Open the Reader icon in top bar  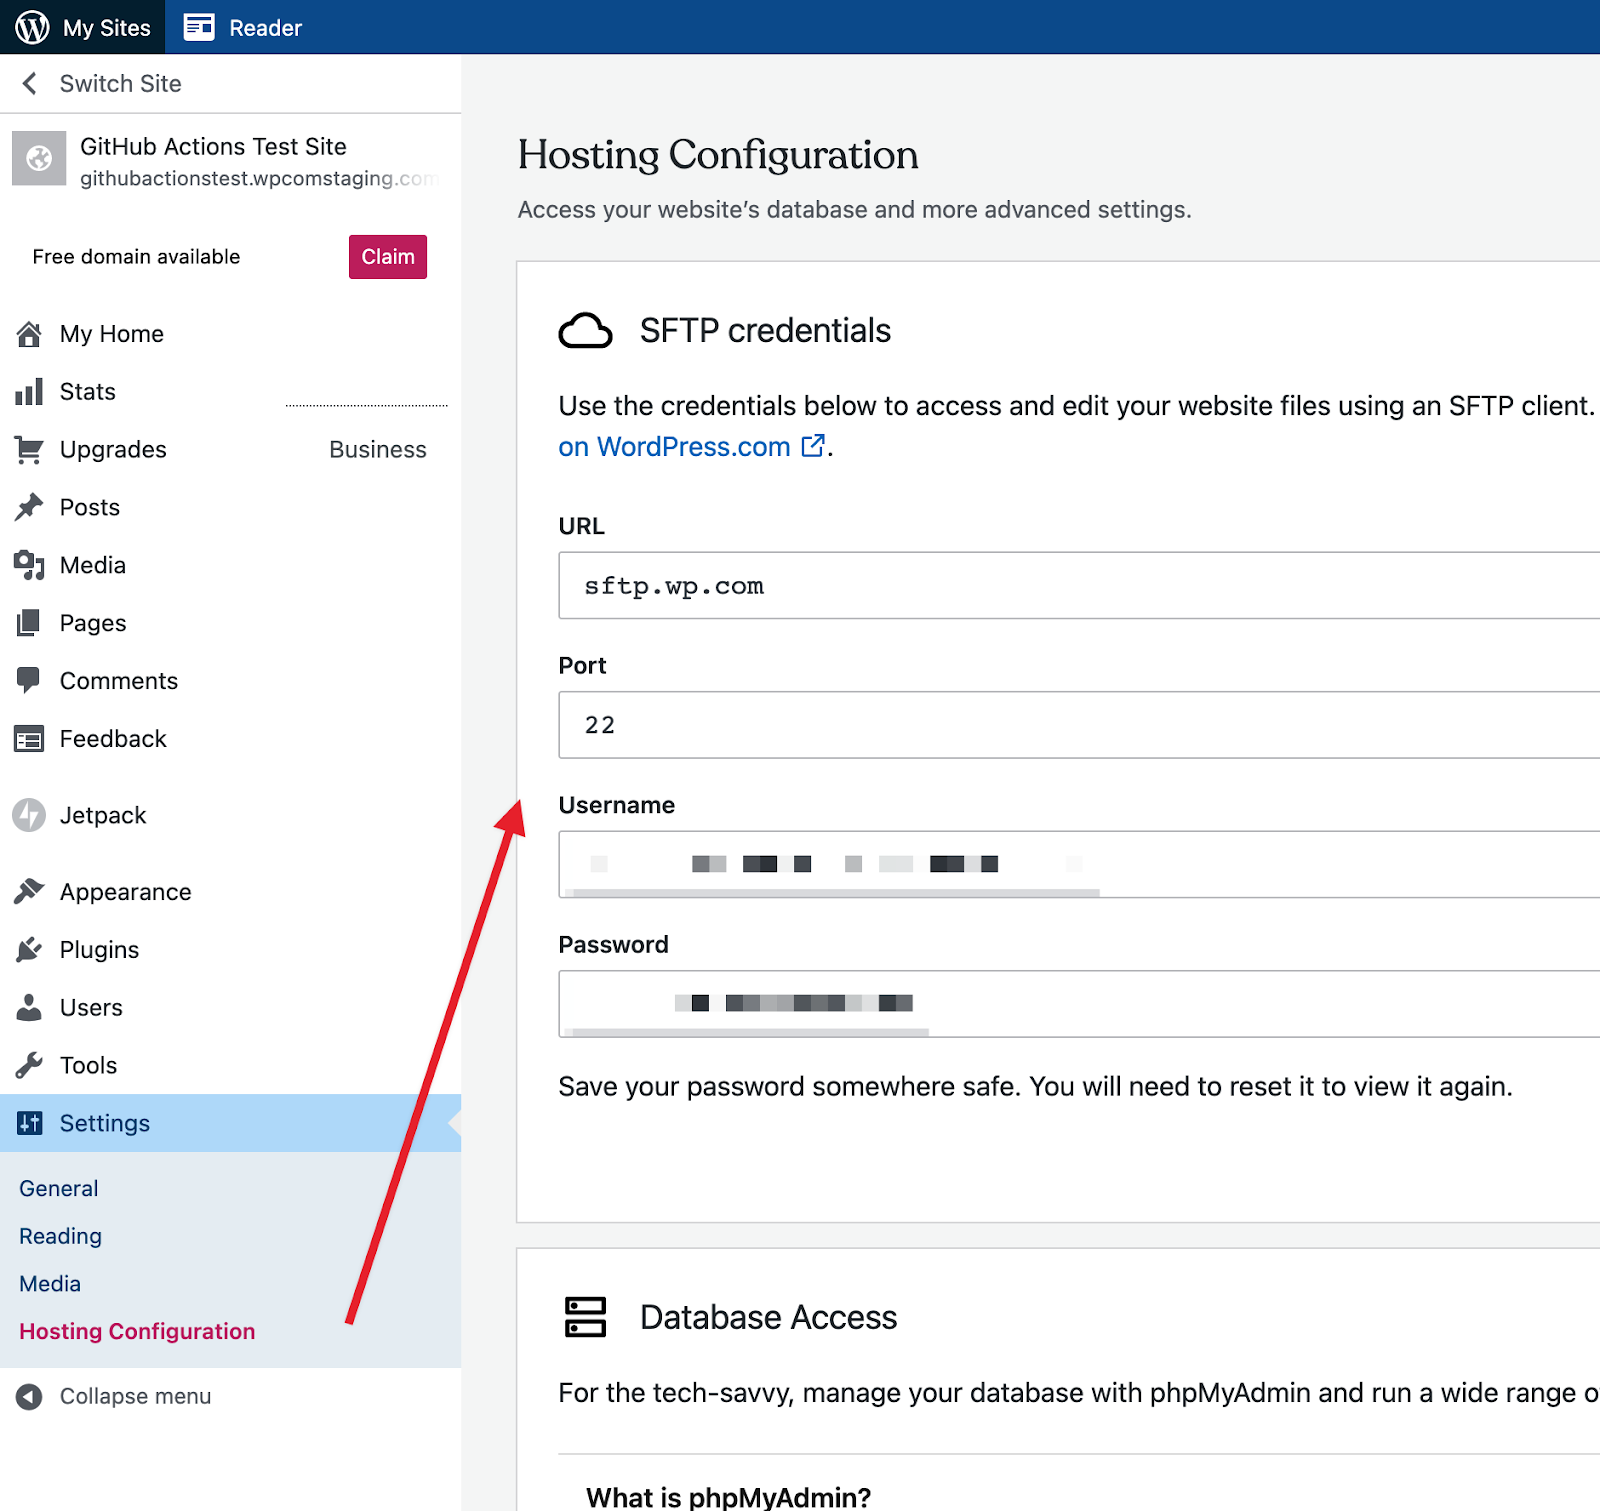tap(199, 27)
